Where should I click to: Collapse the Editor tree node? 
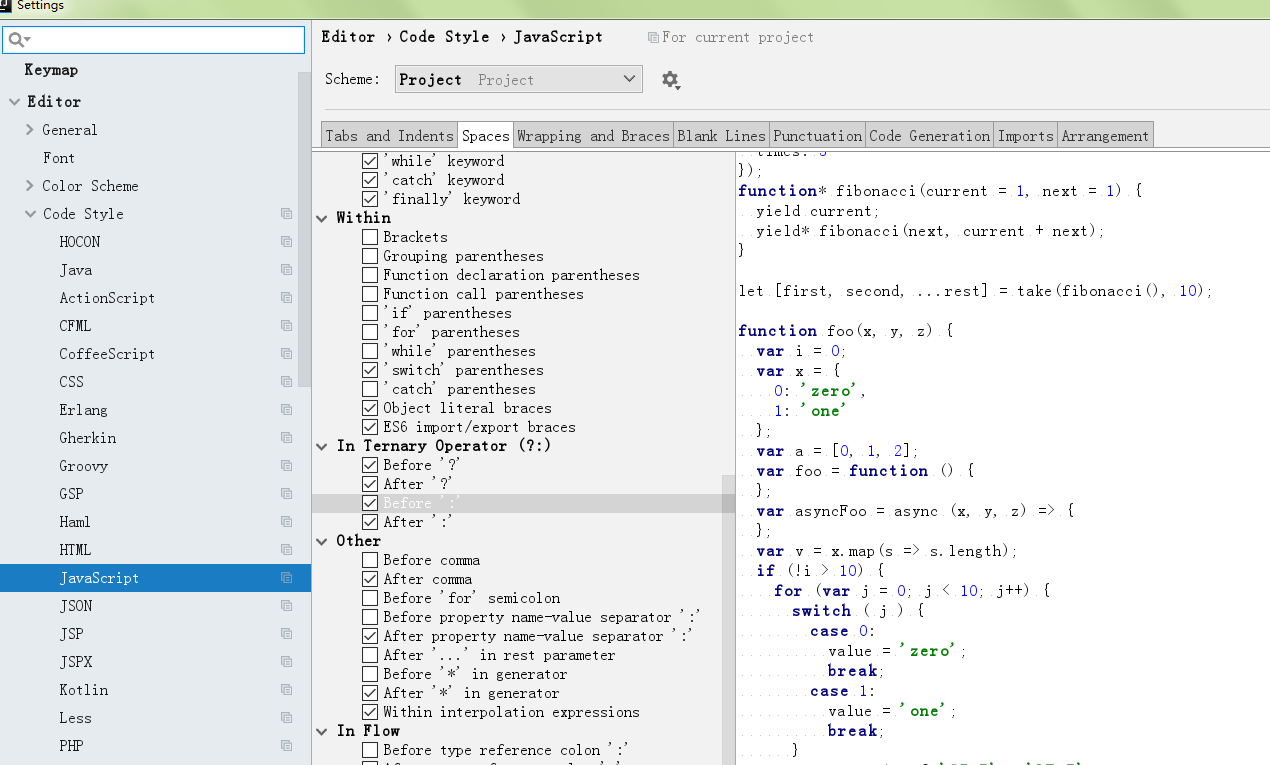coord(14,102)
